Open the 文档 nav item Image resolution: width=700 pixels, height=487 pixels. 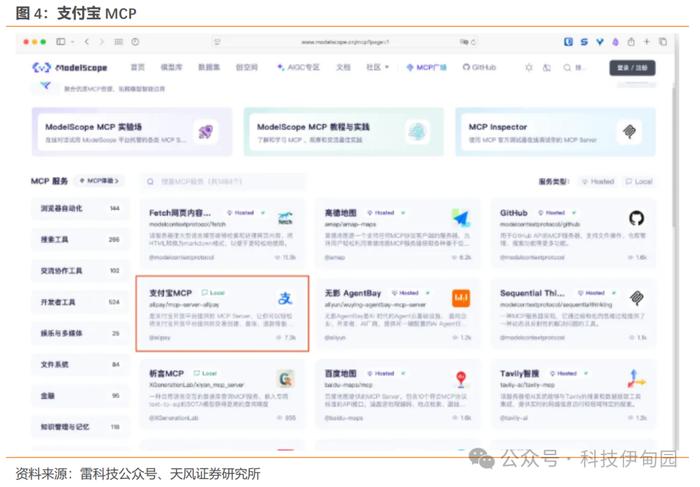click(343, 67)
